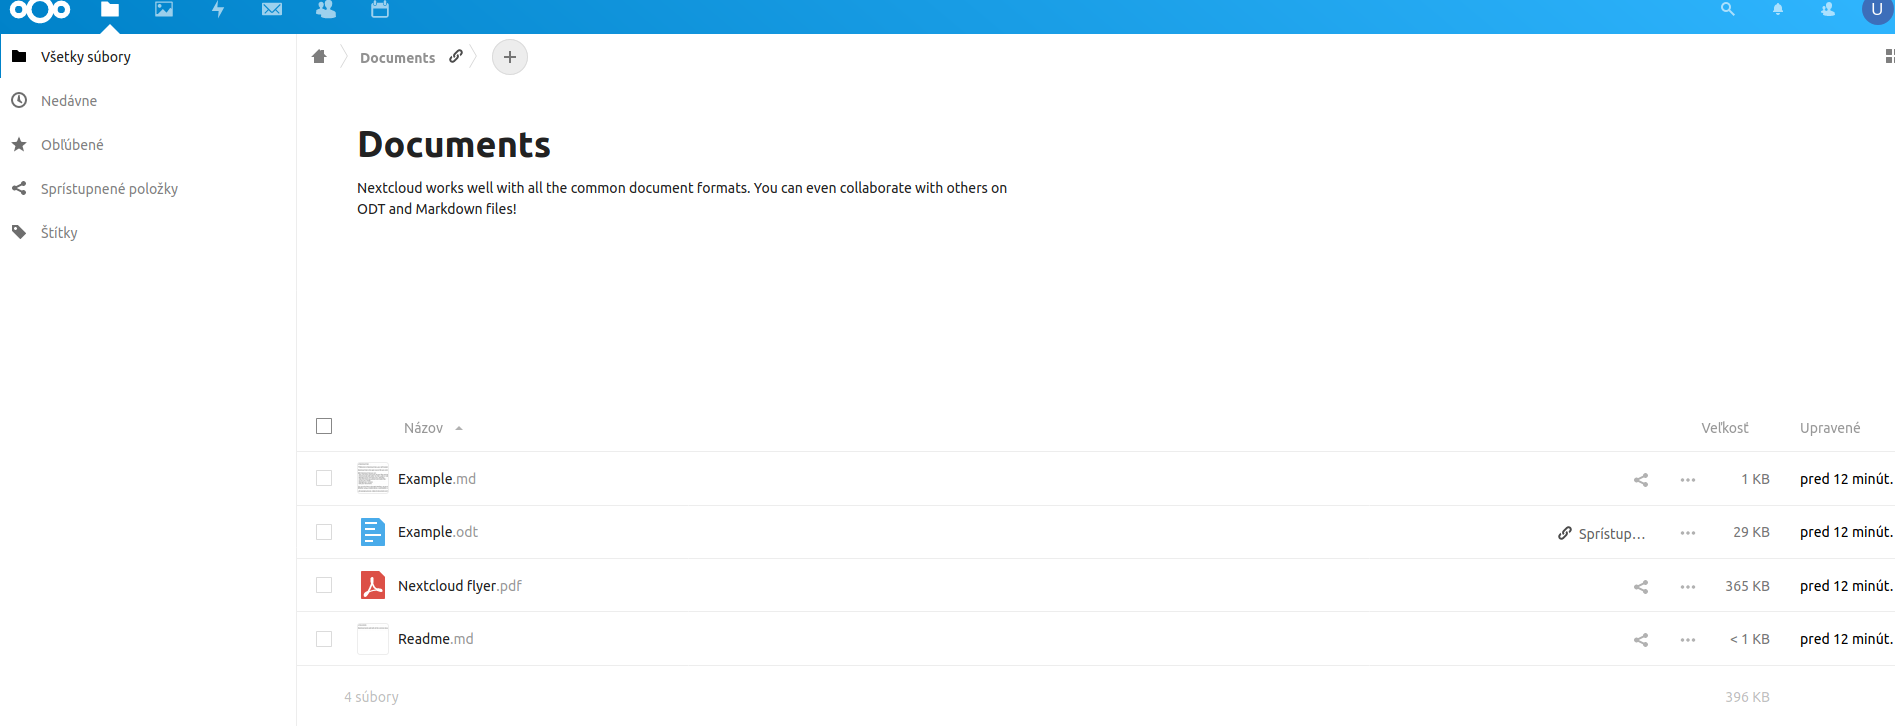Viewport: 1895px width, 726px height.
Task: Open the Example.md file name
Action: [x=437, y=479]
